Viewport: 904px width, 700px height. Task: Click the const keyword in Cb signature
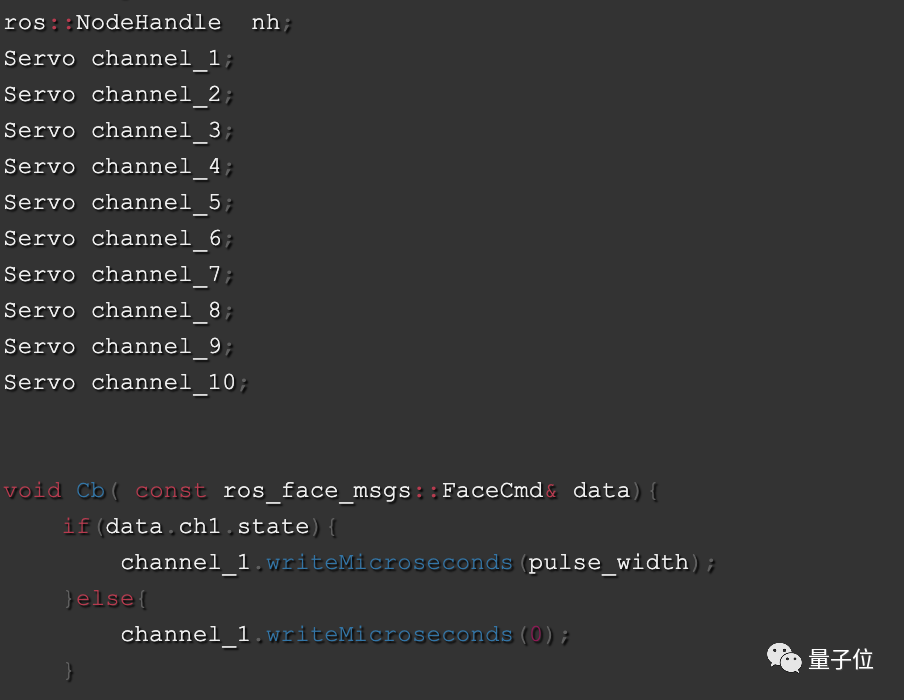170,490
